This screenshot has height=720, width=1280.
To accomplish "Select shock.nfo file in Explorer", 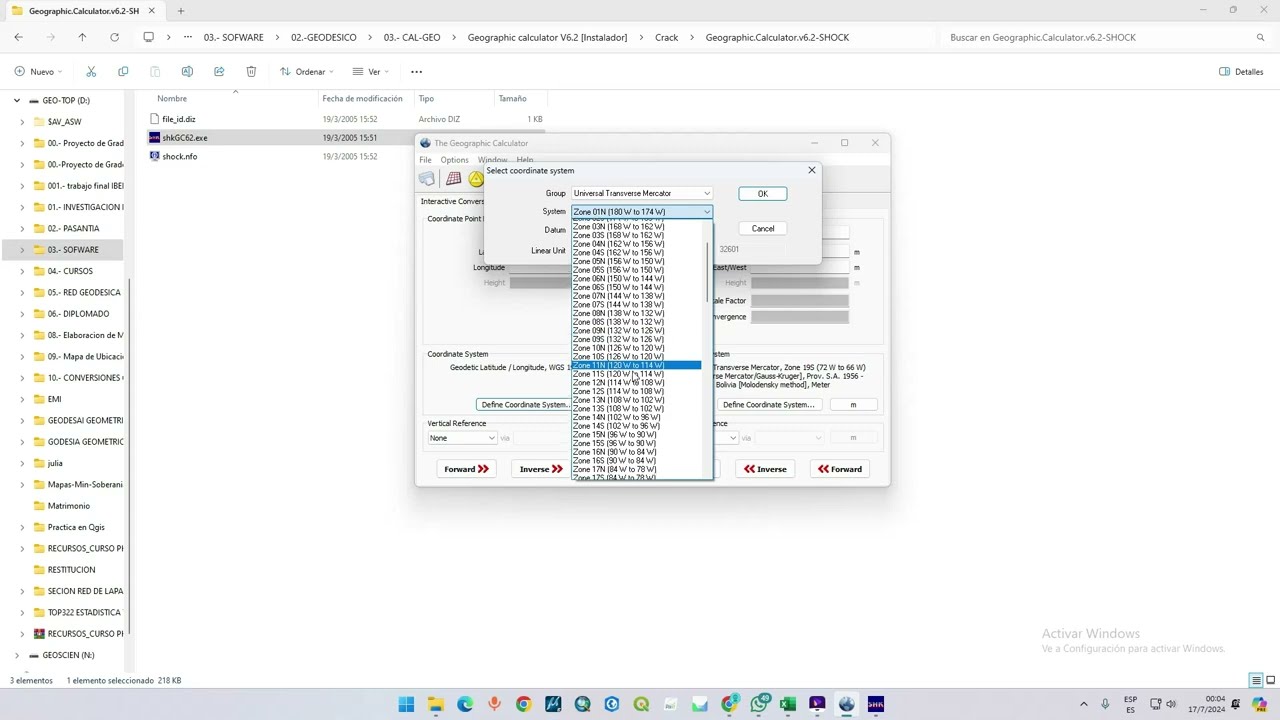I will 180,157.
